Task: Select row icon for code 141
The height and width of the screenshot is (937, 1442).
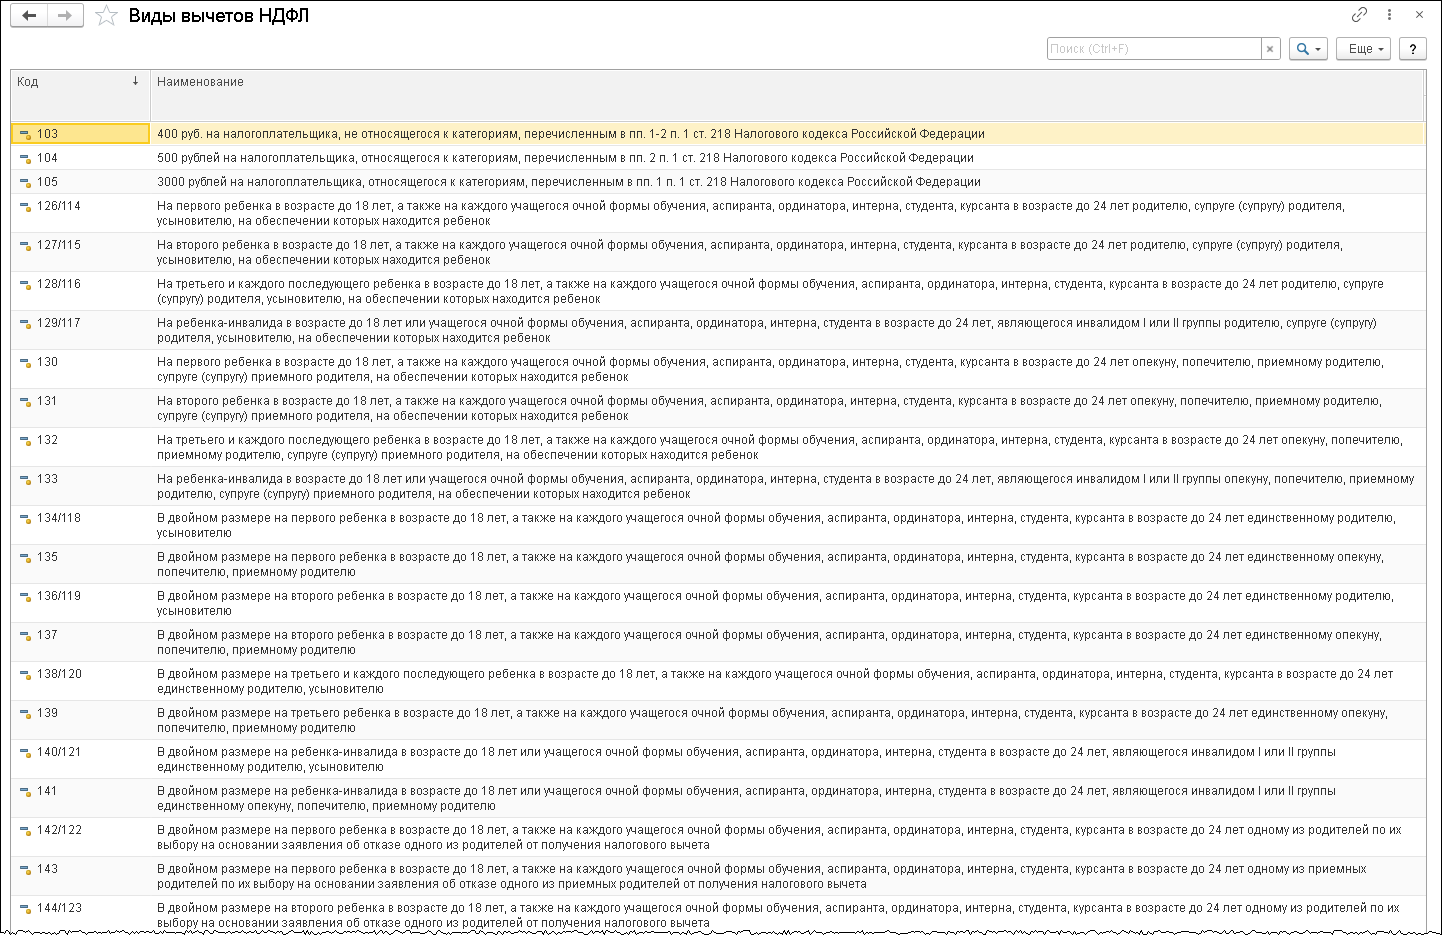Action: [26, 791]
